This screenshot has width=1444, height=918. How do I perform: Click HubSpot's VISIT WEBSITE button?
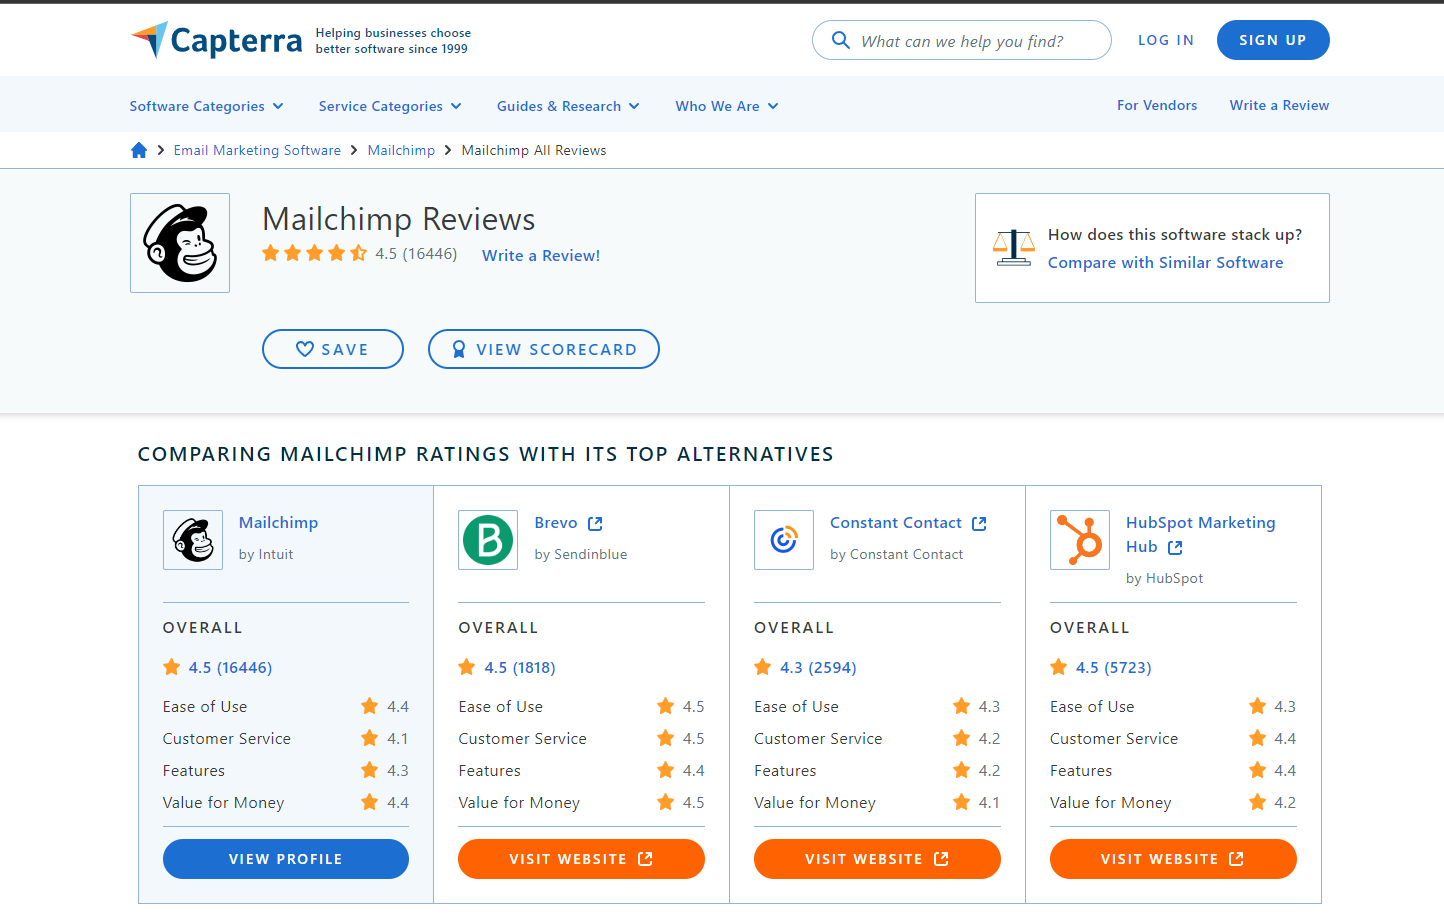(x=1173, y=859)
